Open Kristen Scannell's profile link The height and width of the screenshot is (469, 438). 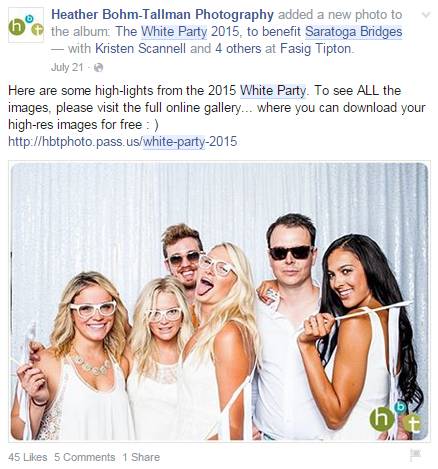click(140, 49)
